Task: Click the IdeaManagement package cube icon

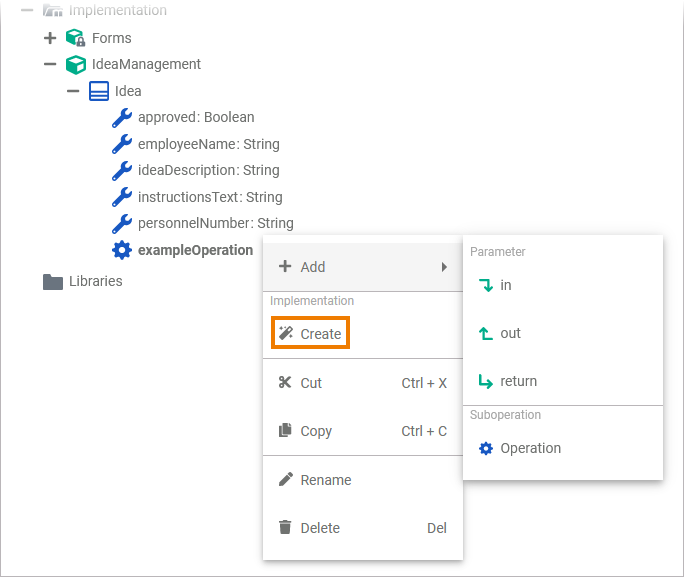Action: coord(75,64)
